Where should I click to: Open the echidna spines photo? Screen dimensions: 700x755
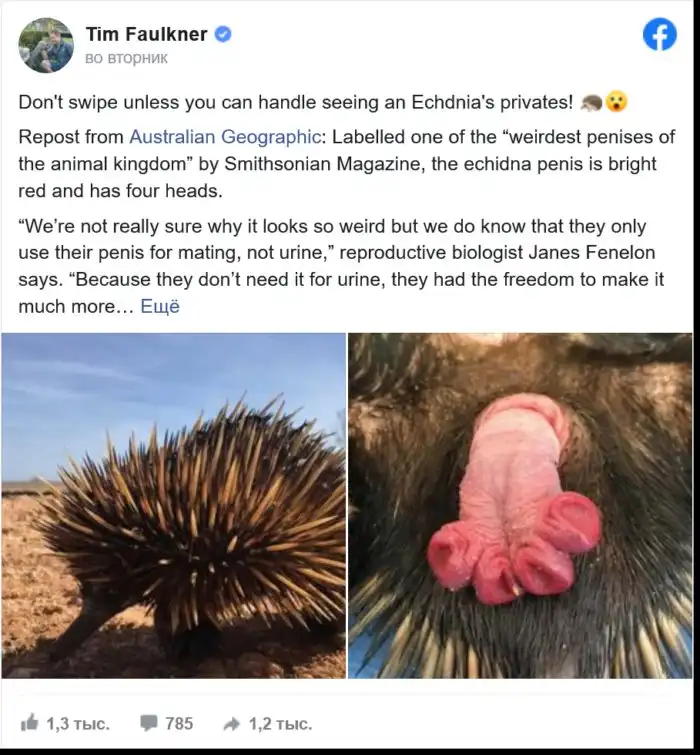click(173, 506)
